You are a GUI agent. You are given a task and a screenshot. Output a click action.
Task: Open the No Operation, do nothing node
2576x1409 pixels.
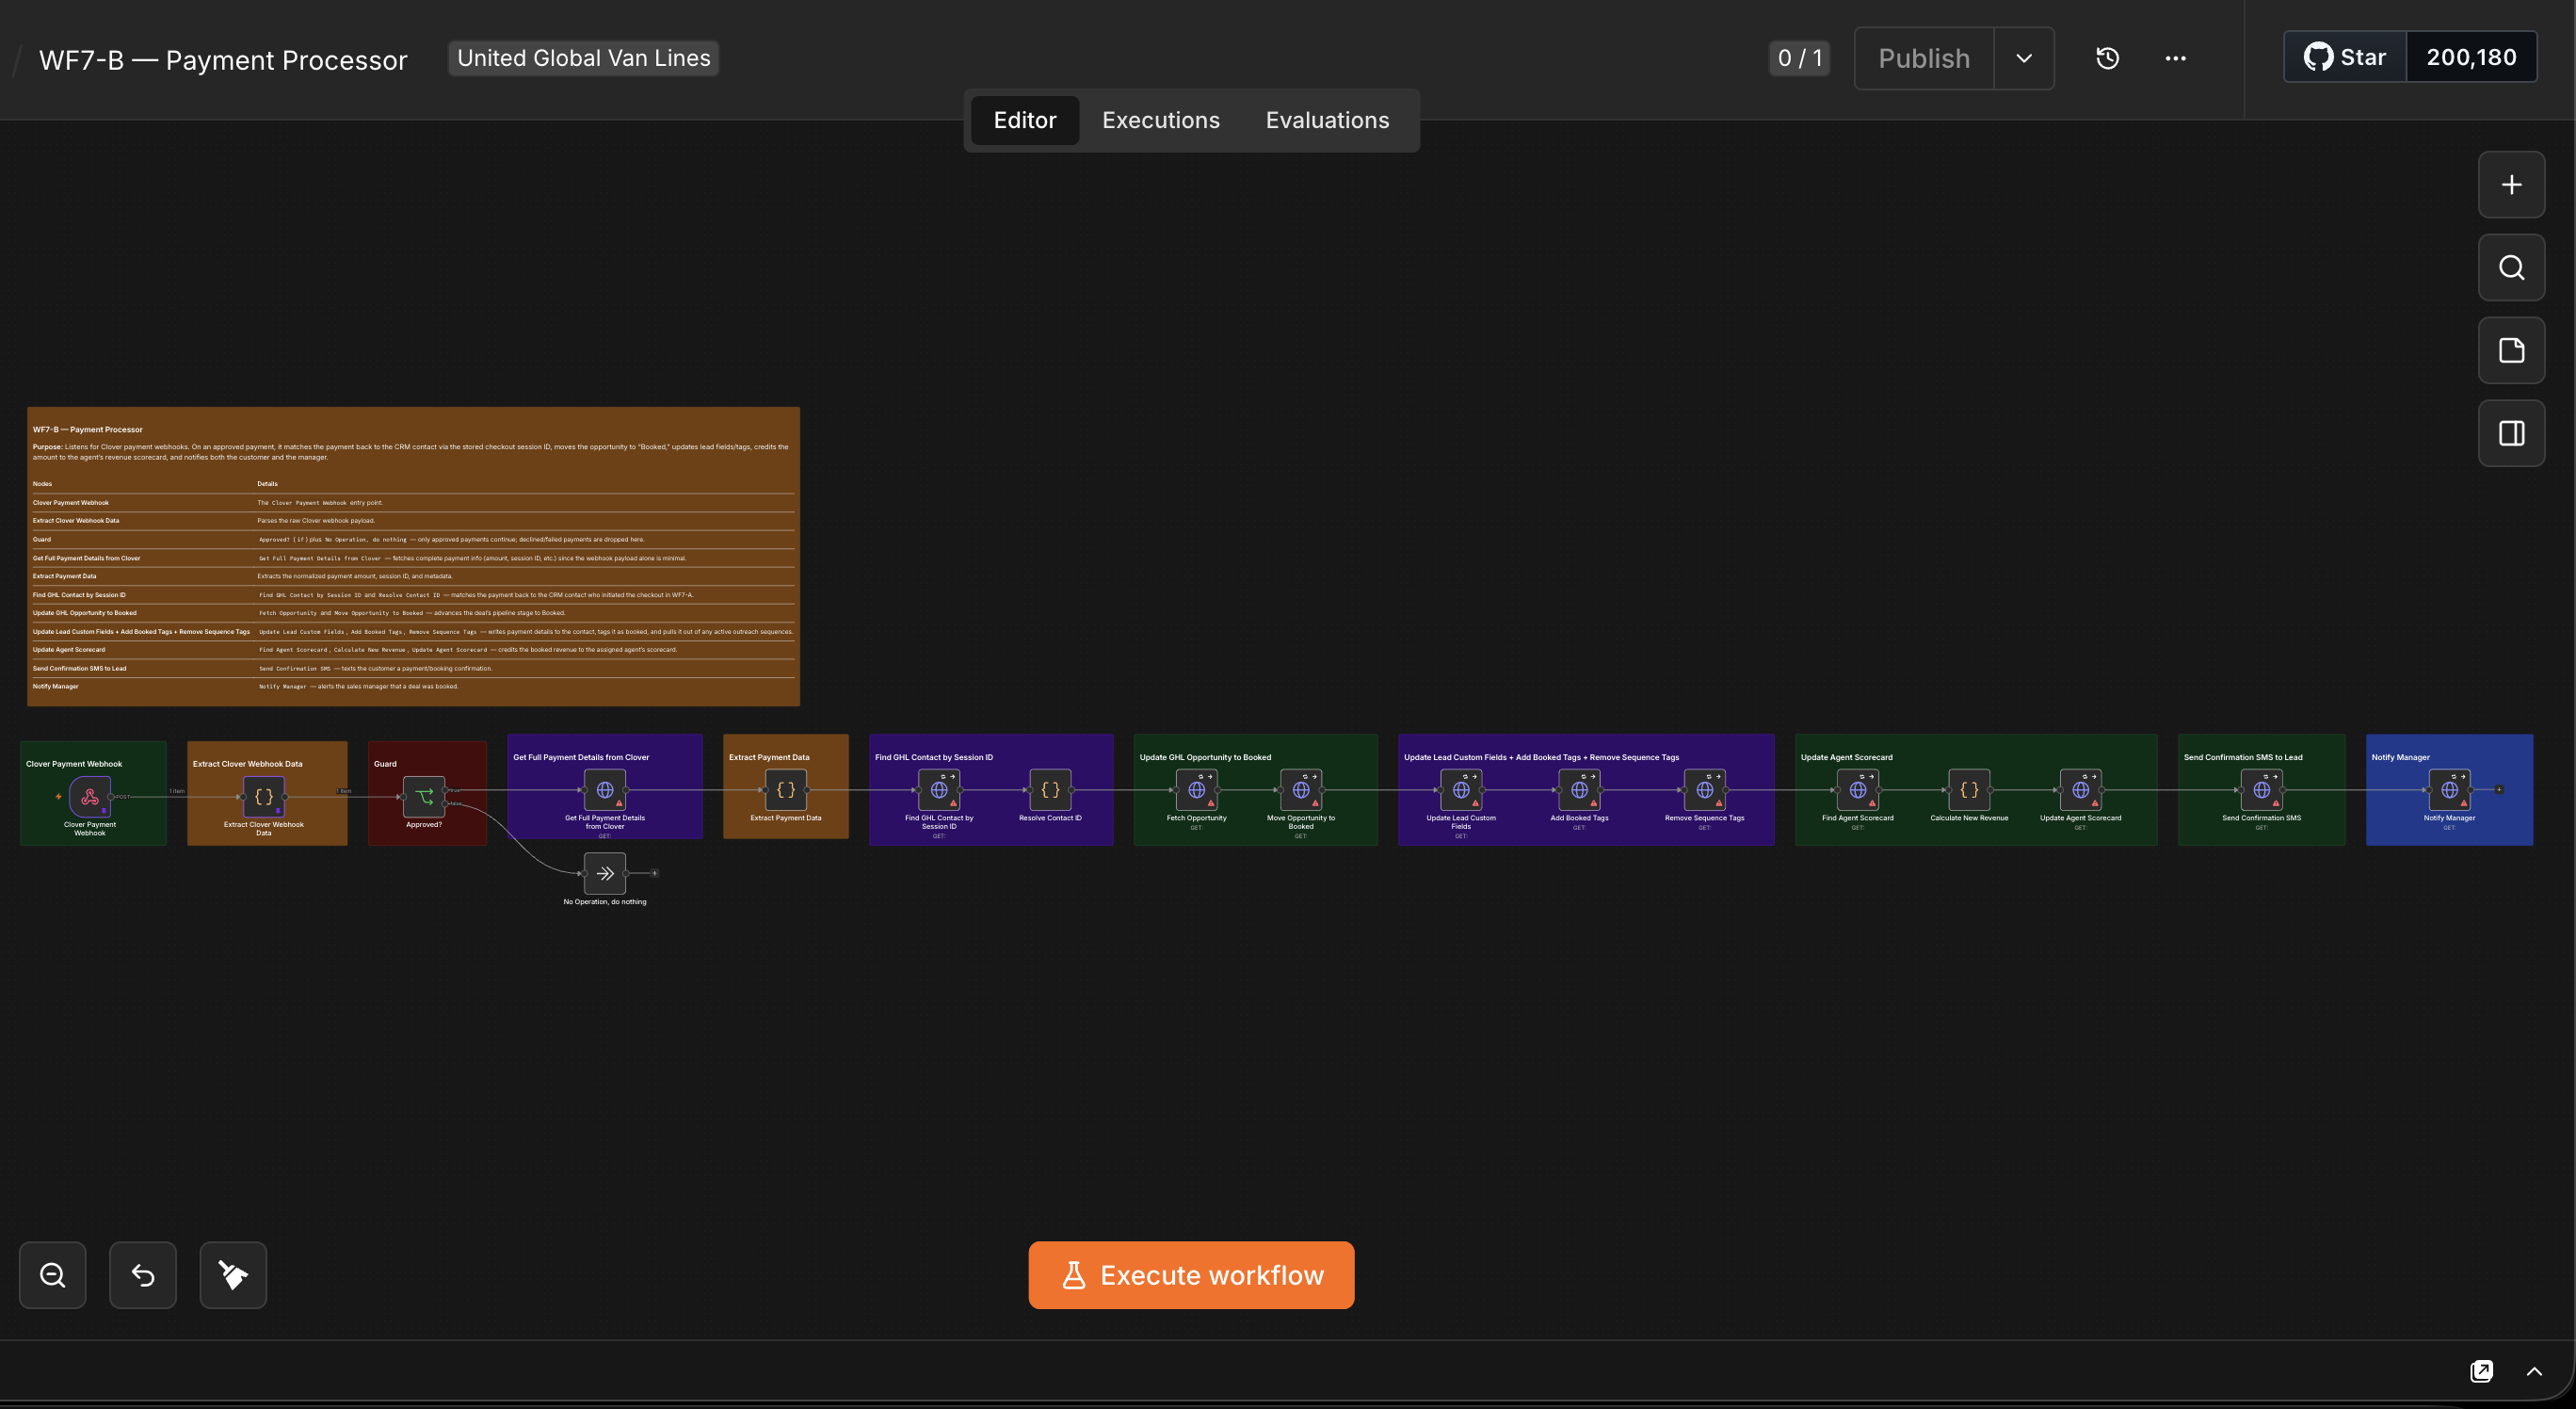[605, 873]
